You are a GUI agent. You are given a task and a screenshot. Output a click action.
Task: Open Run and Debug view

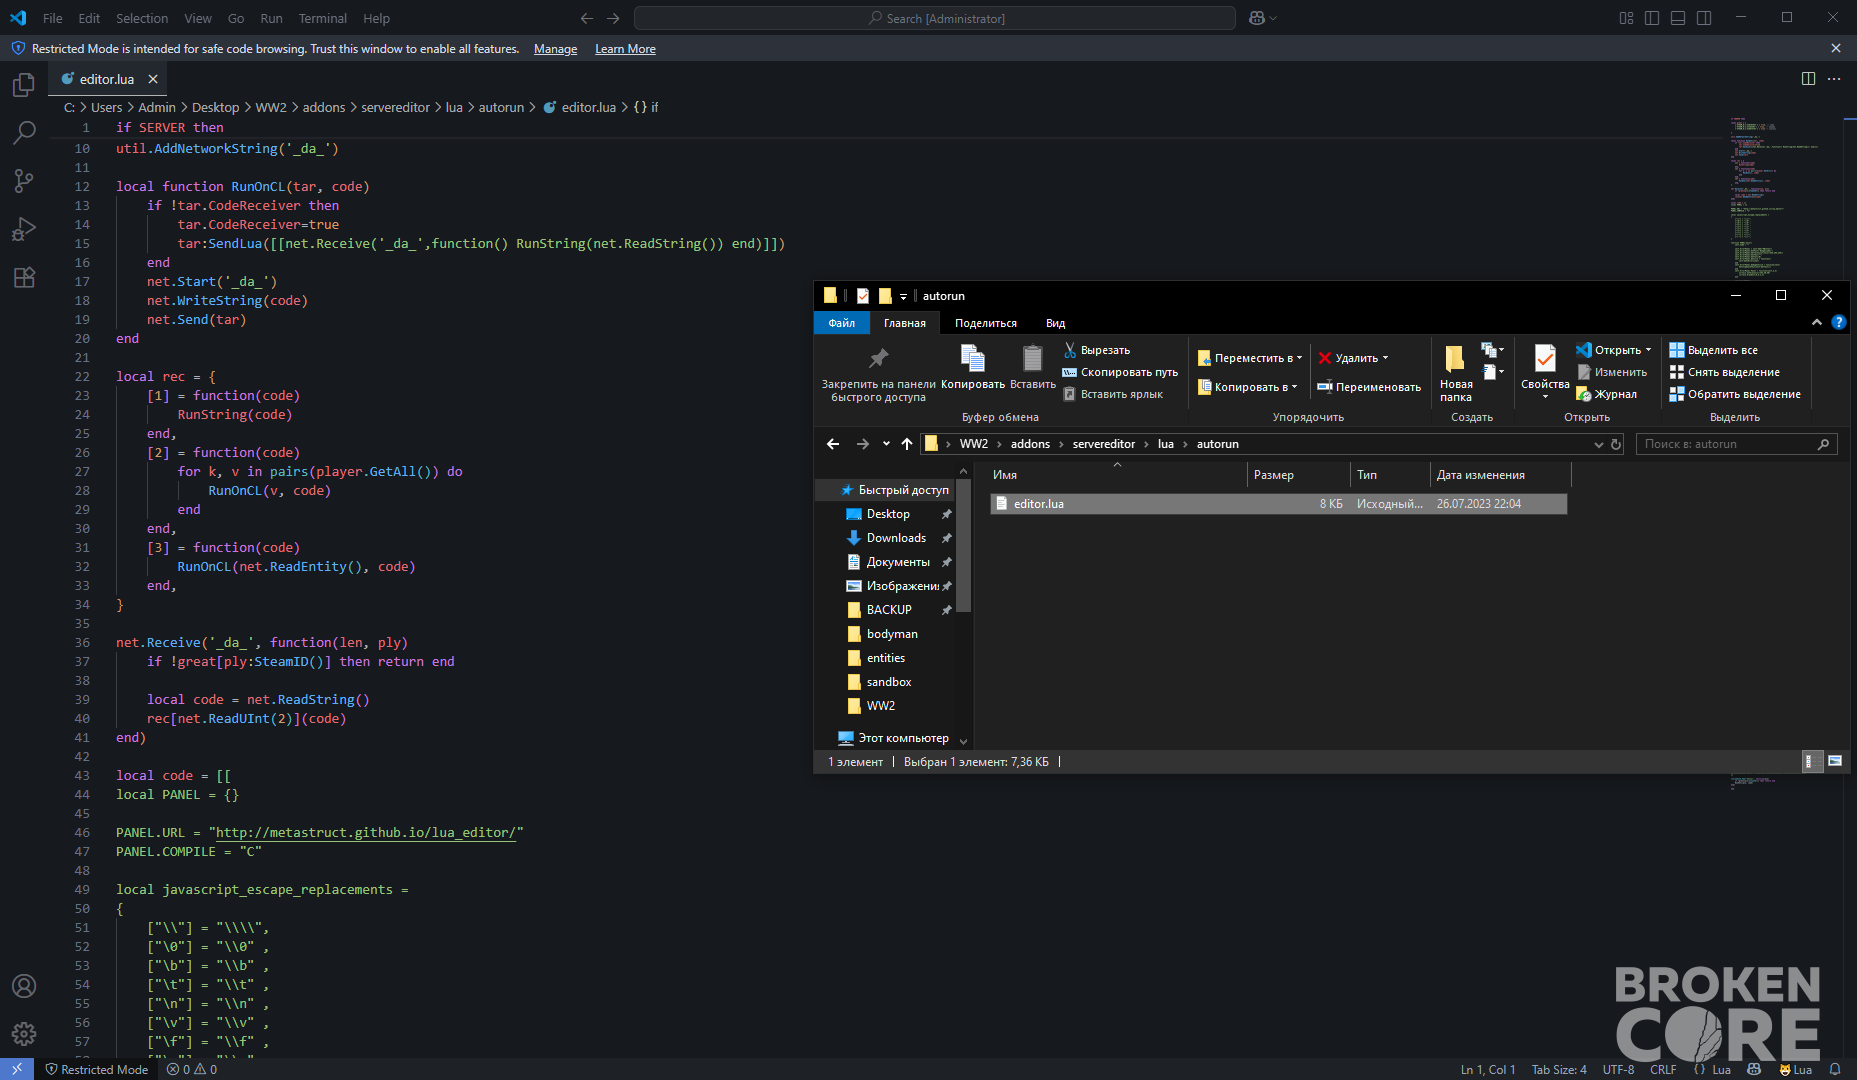[24, 229]
